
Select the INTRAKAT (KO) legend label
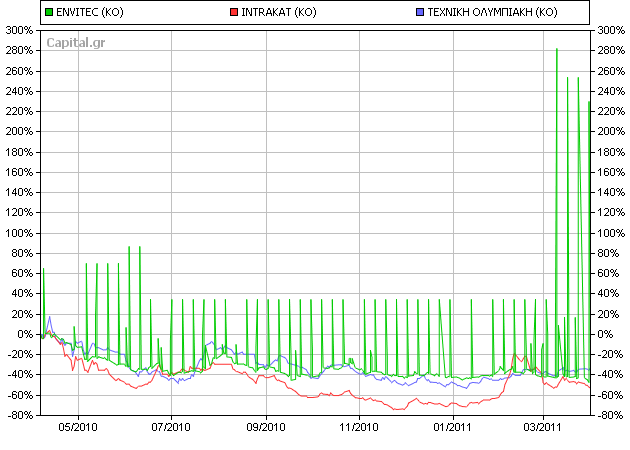click(279, 12)
